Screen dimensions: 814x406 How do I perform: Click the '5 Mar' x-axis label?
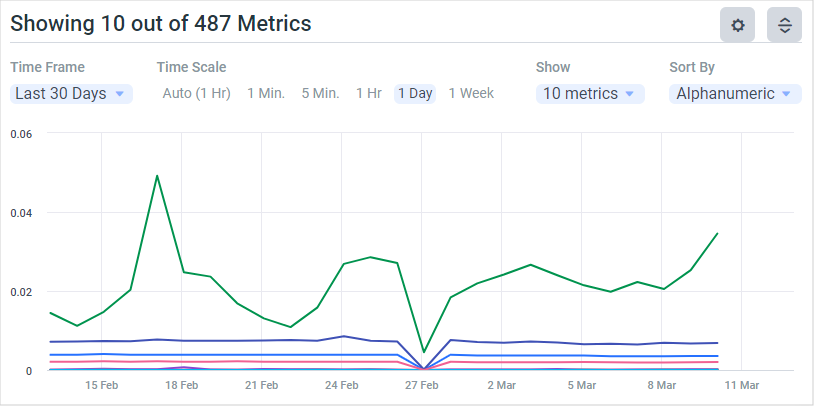582,385
